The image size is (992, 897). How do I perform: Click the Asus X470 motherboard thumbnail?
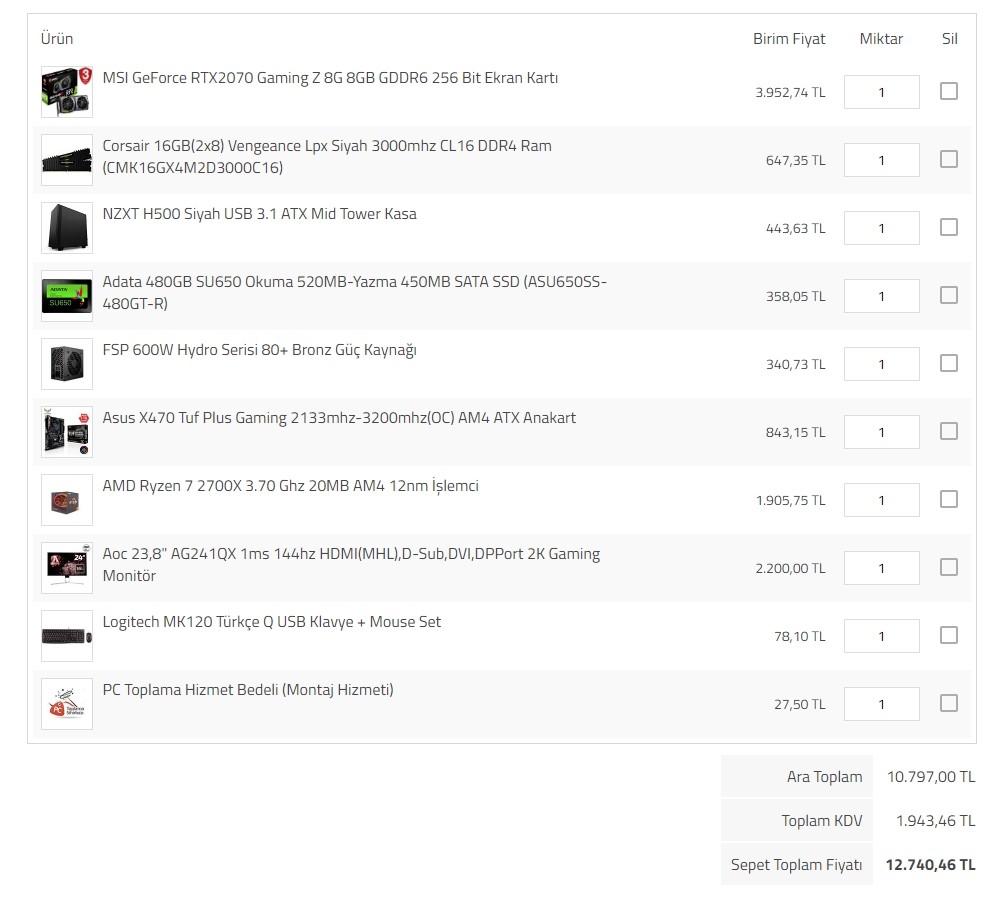click(x=67, y=432)
